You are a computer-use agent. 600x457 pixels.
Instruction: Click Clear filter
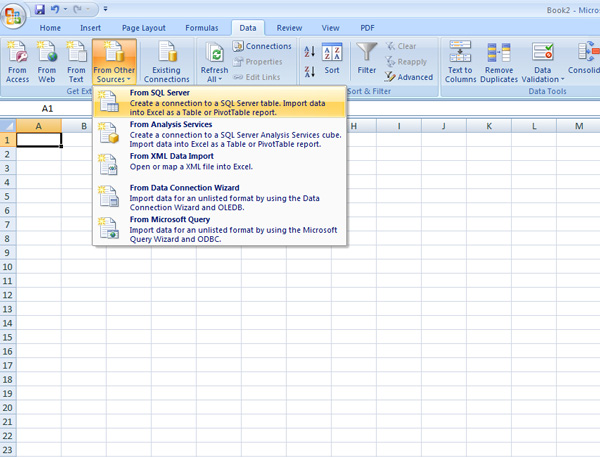coord(401,46)
